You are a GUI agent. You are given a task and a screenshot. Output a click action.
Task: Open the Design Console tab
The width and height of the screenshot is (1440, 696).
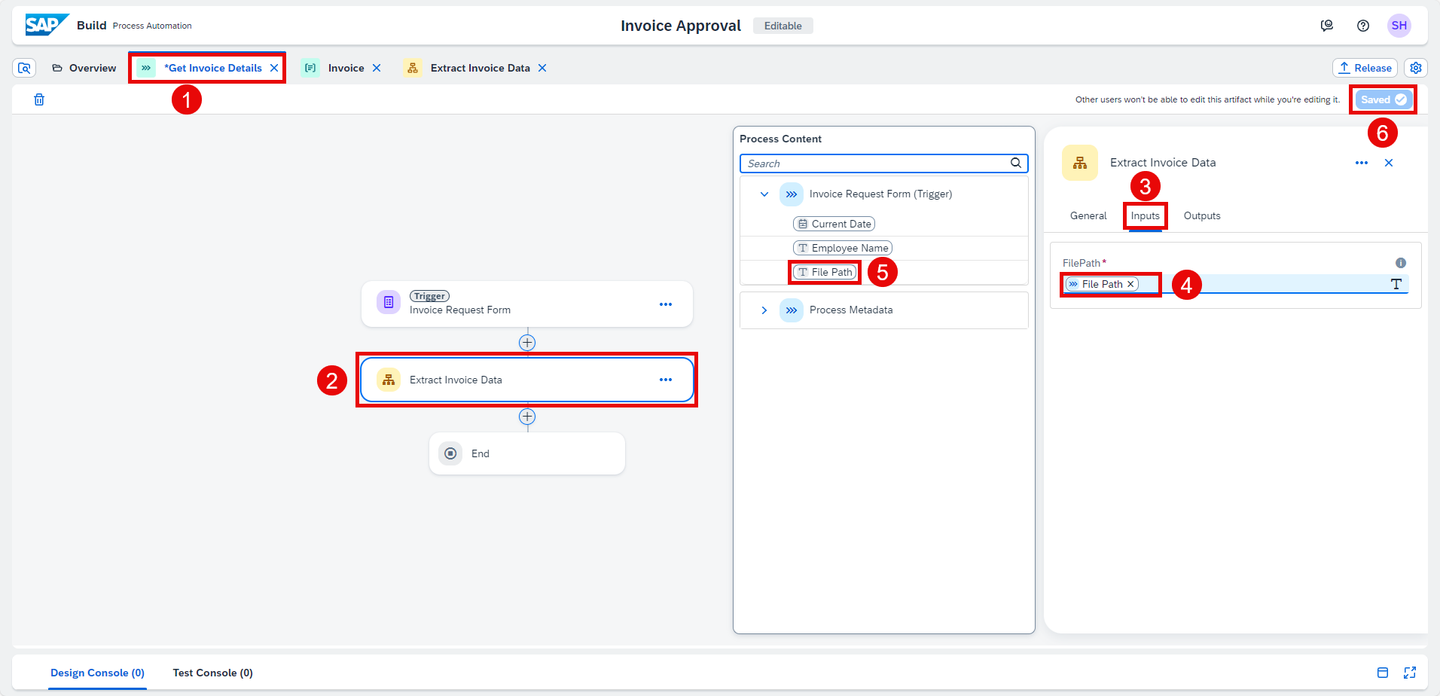[x=98, y=673]
